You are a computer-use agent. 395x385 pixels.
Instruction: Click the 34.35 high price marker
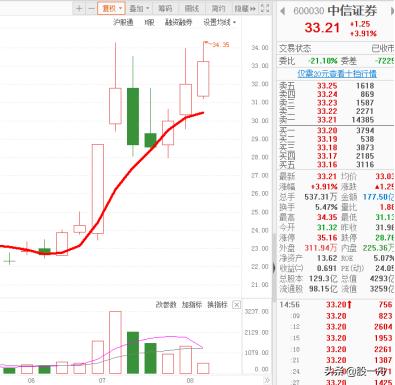coord(220,45)
